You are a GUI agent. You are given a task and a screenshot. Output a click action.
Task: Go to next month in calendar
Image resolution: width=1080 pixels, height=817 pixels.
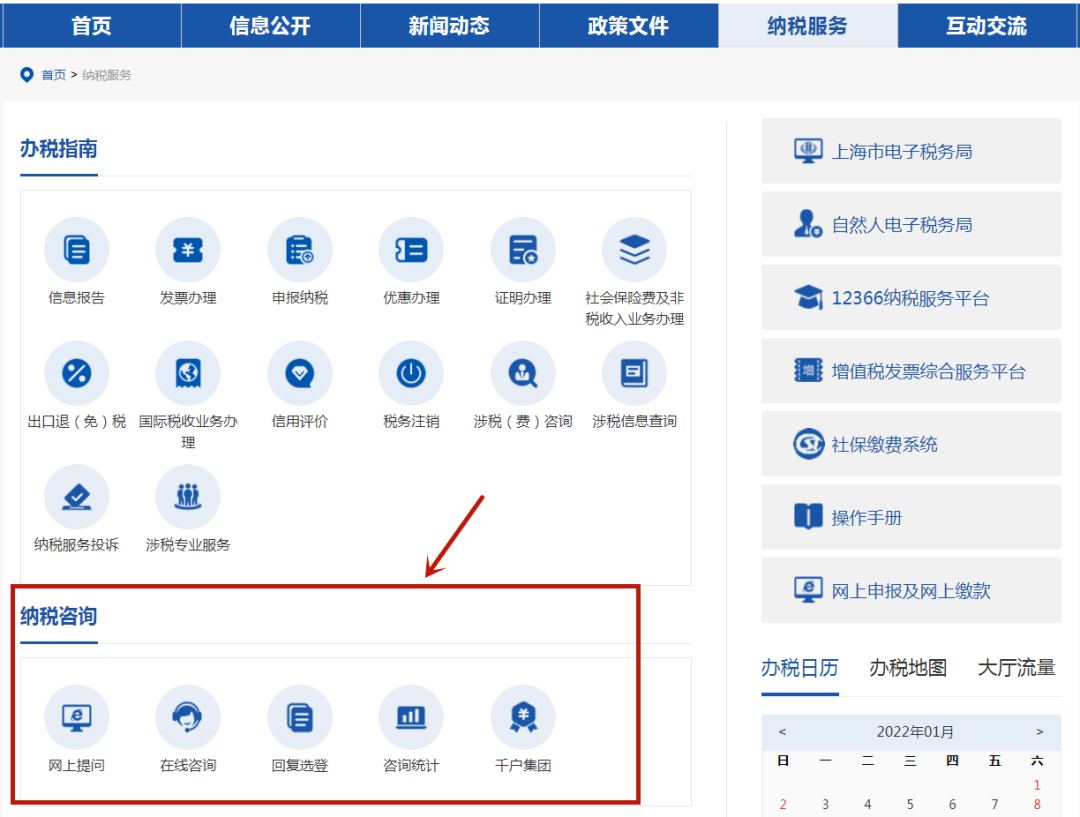[1040, 732]
